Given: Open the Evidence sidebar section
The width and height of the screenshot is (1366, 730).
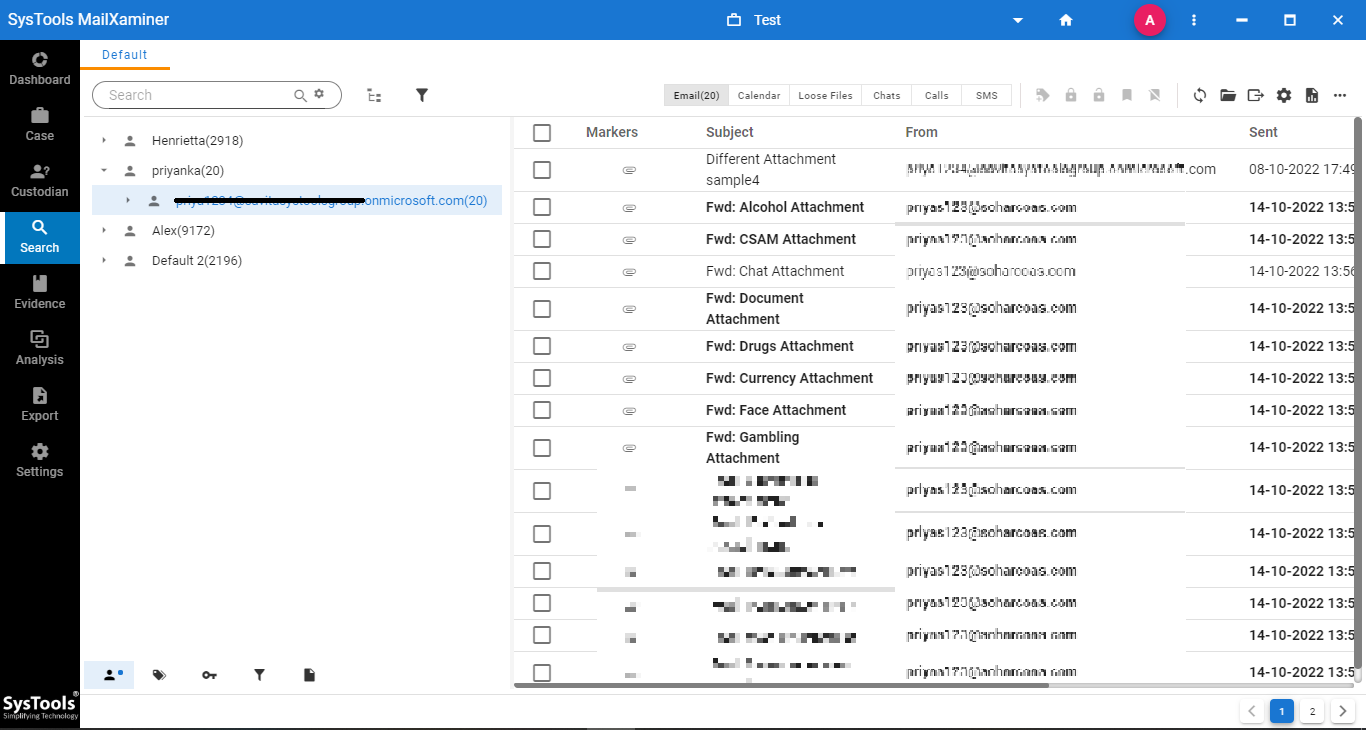Looking at the screenshot, I should click(x=40, y=292).
